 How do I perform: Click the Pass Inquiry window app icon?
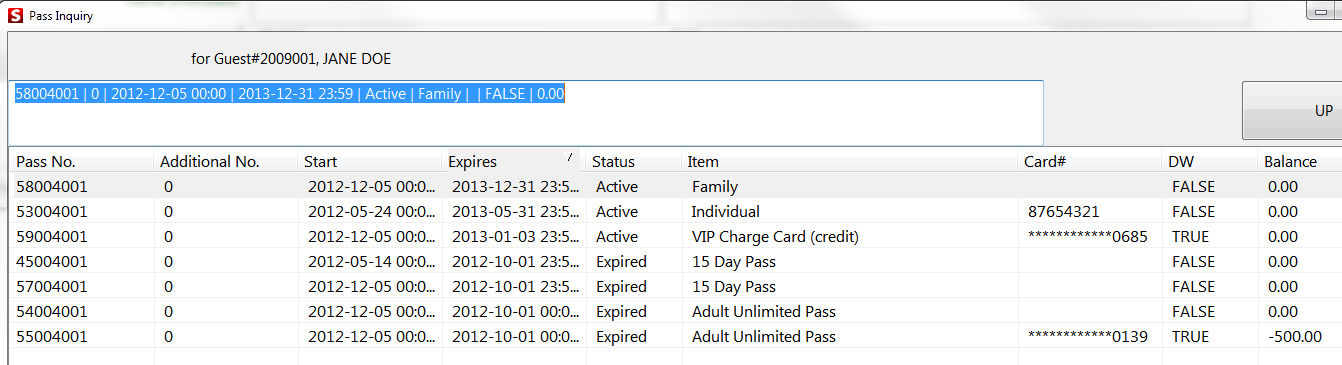pos(15,15)
